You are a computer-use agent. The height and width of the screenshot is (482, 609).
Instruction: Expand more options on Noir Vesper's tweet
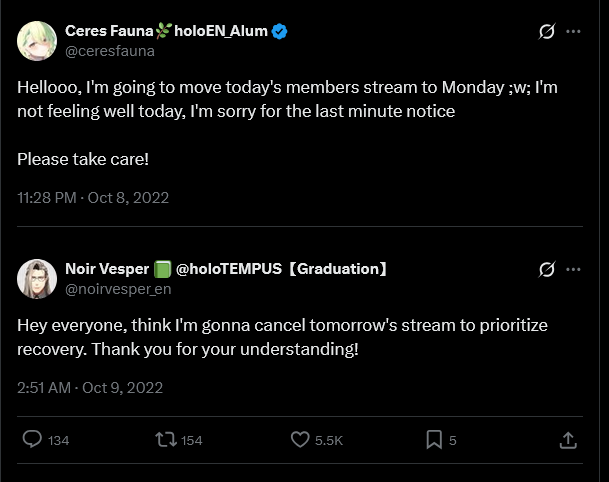[573, 269]
